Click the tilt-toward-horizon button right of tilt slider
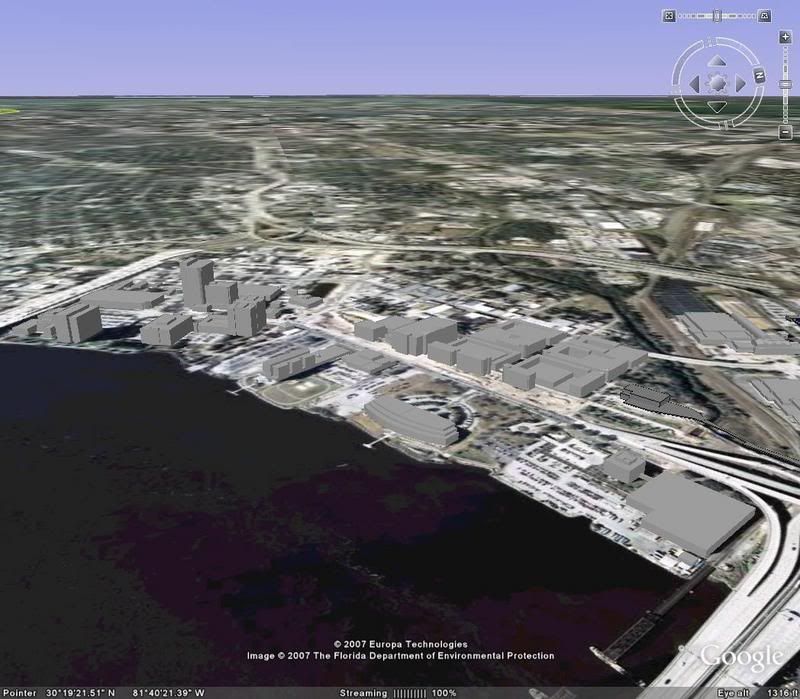 click(764, 16)
